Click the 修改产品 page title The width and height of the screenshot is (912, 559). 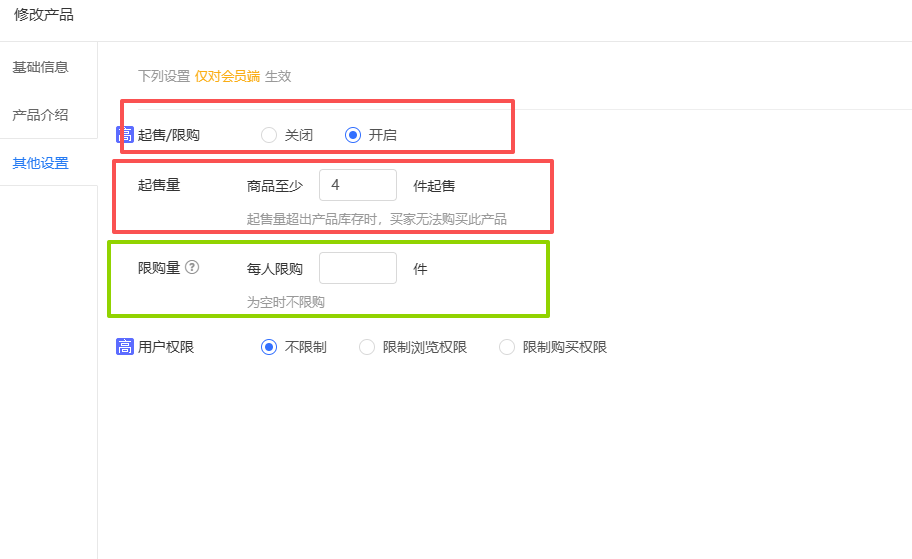click(x=44, y=15)
